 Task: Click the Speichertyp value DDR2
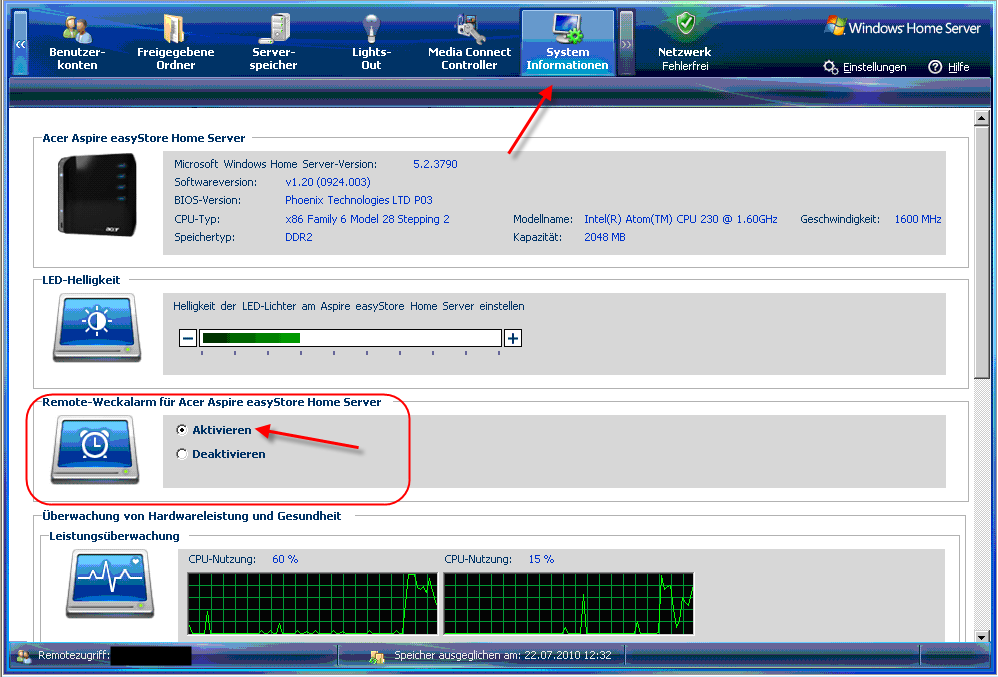click(299, 237)
